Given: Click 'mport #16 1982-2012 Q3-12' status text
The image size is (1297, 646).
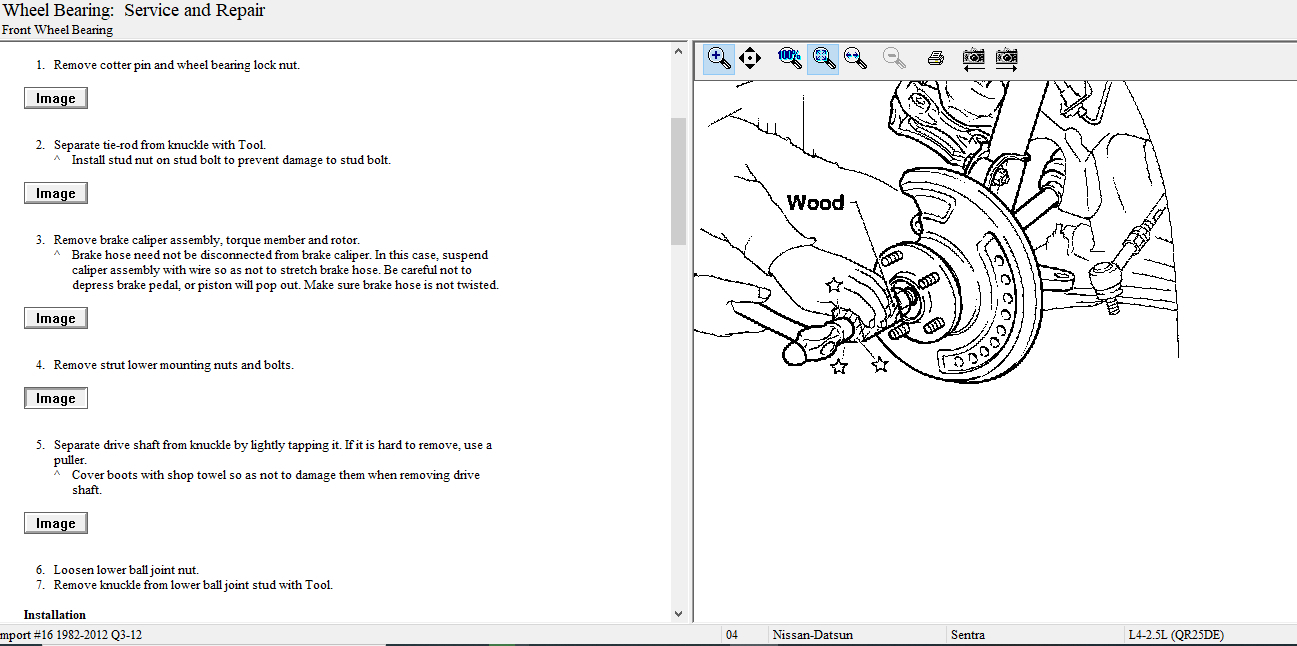Looking at the screenshot, I should 71,635.
